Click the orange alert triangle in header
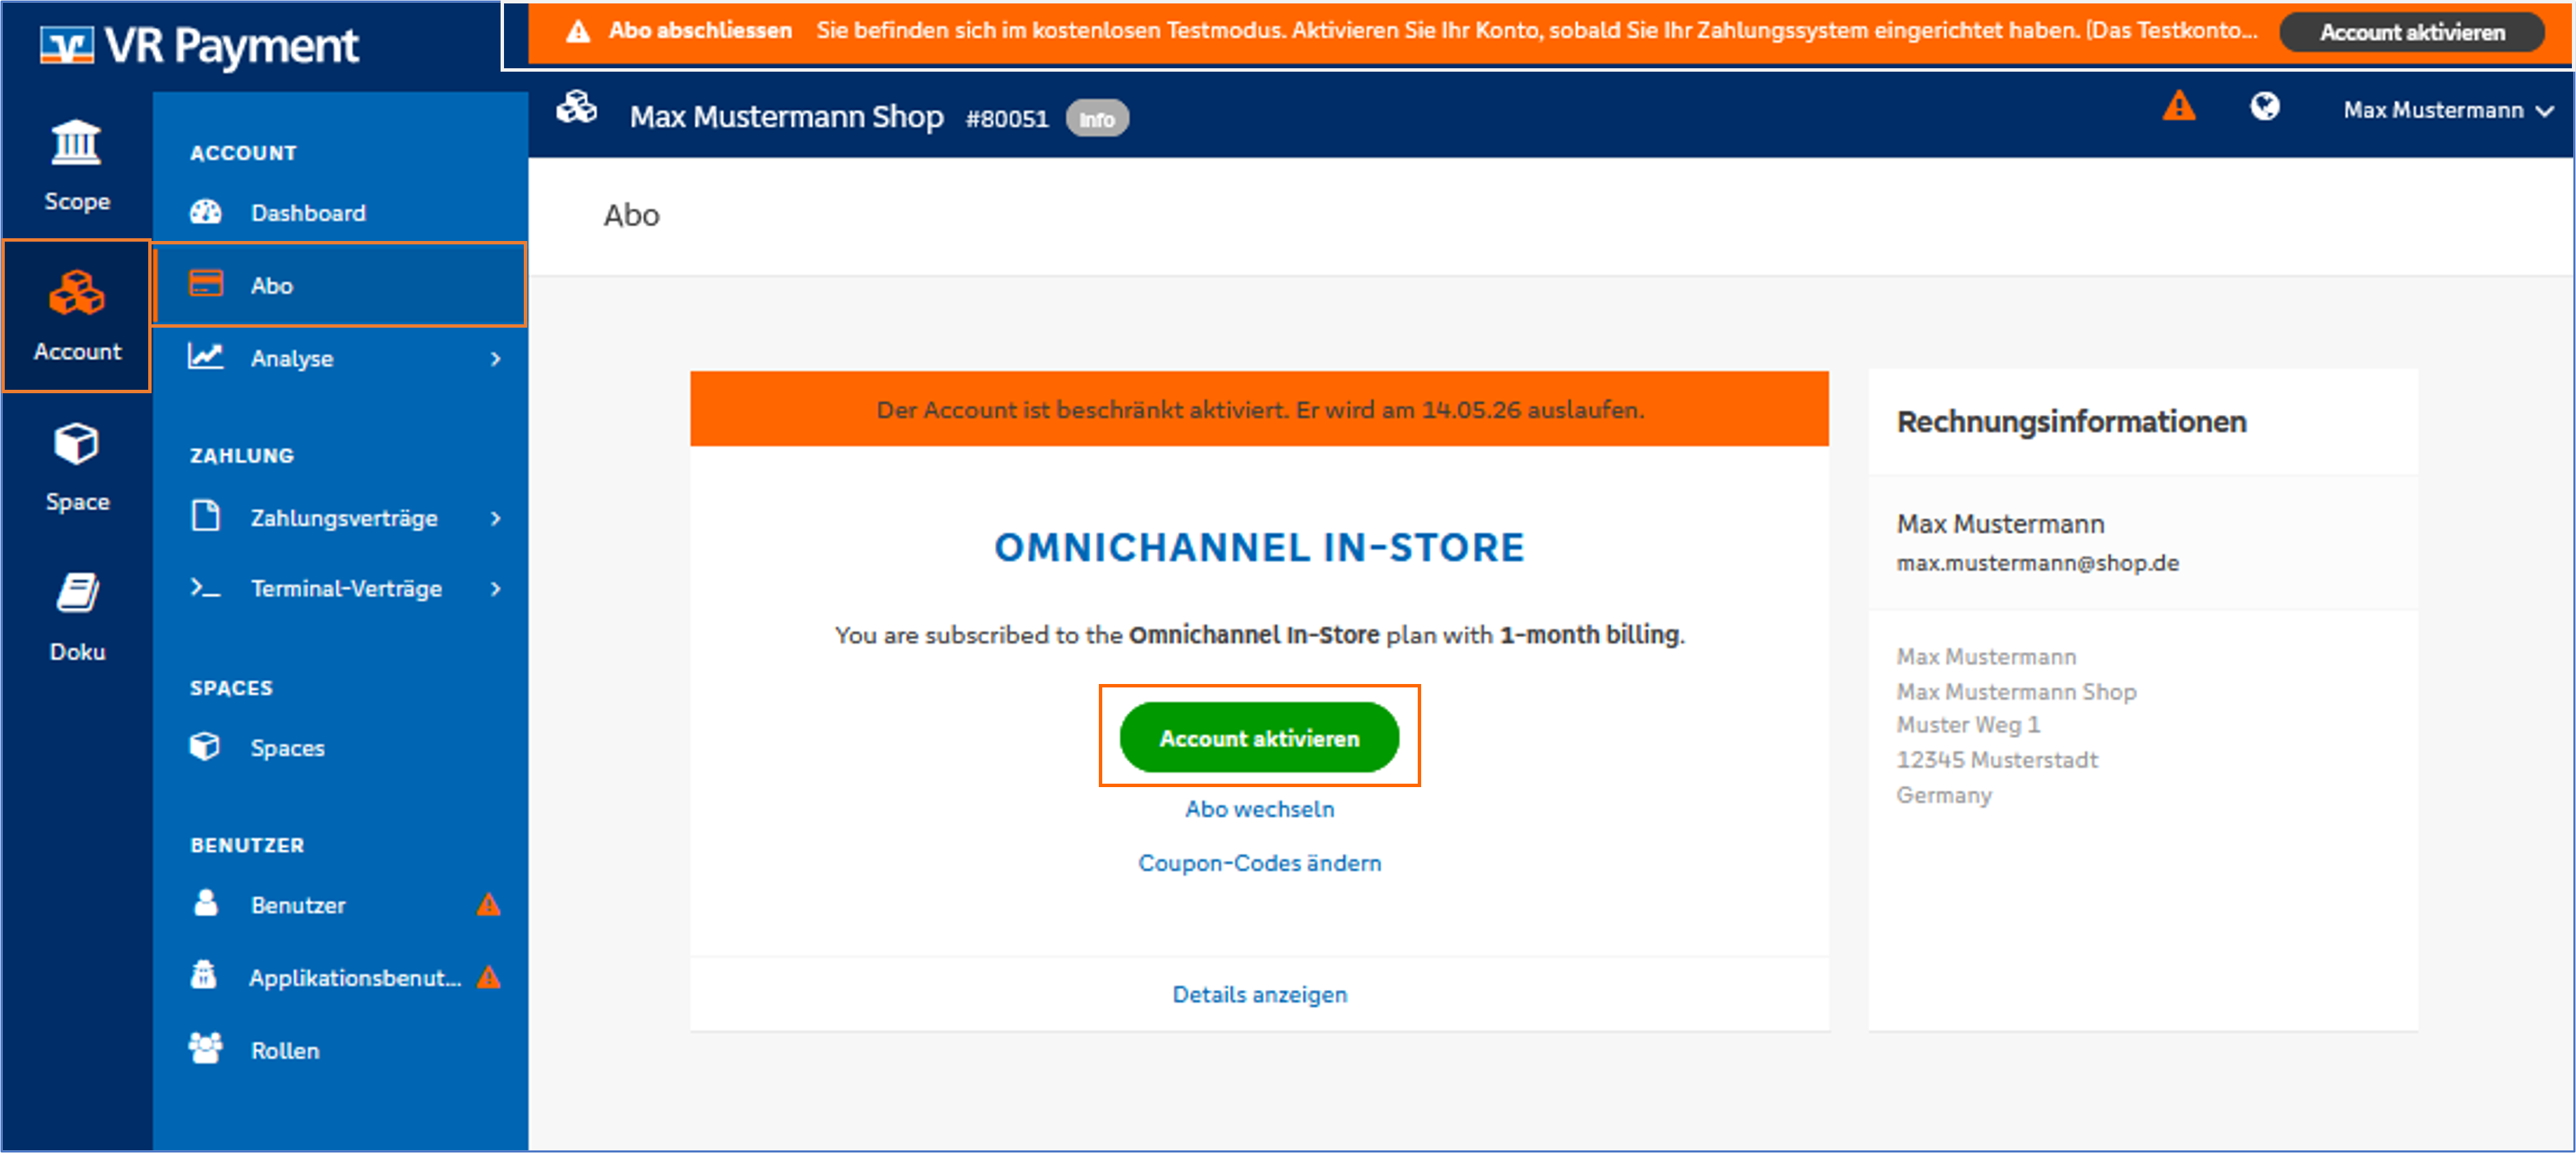The width and height of the screenshot is (2576, 1153). (2180, 106)
